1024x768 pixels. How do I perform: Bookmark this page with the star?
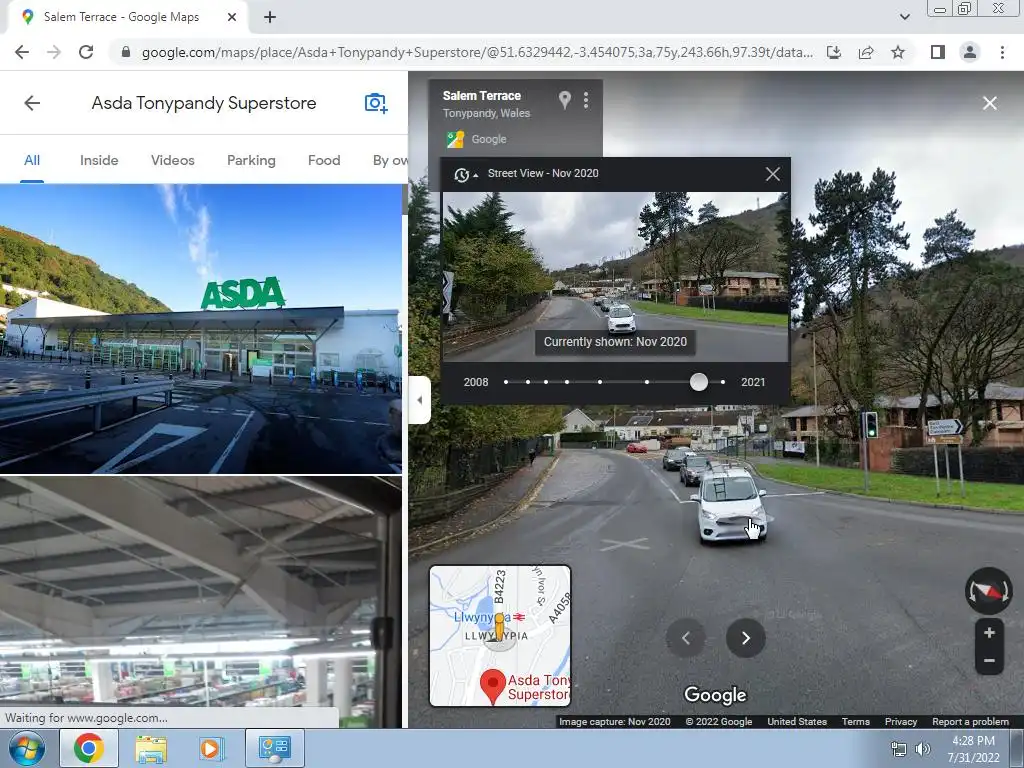pos(898,52)
